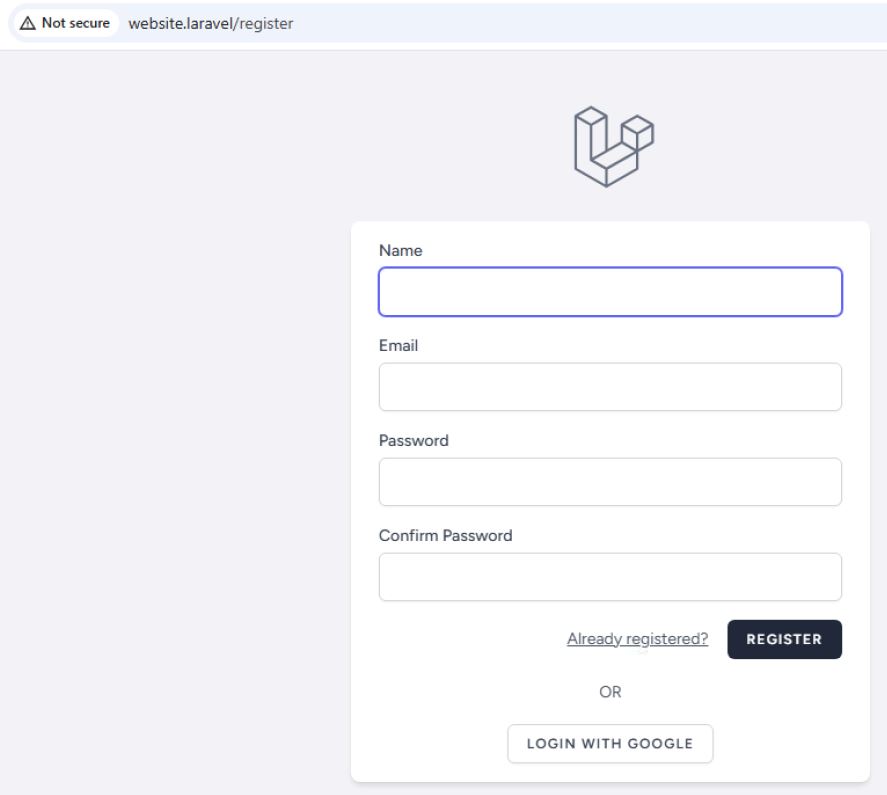The height and width of the screenshot is (795, 887).
Task: Click the Confirm Password label text
Action: tap(445, 536)
